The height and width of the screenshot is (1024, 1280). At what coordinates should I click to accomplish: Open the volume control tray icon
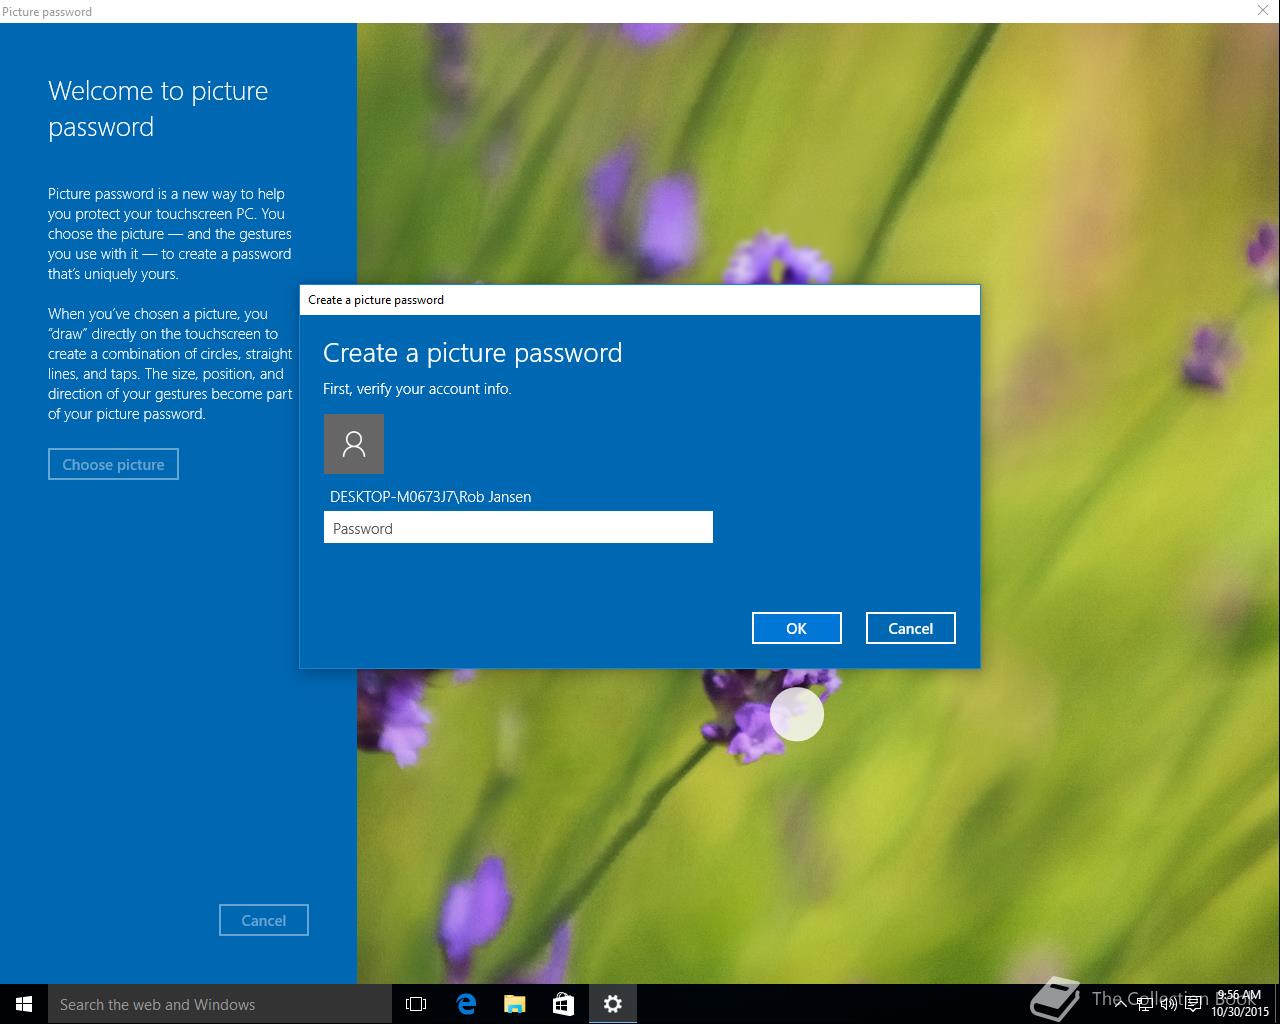[x=1169, y=1004]
